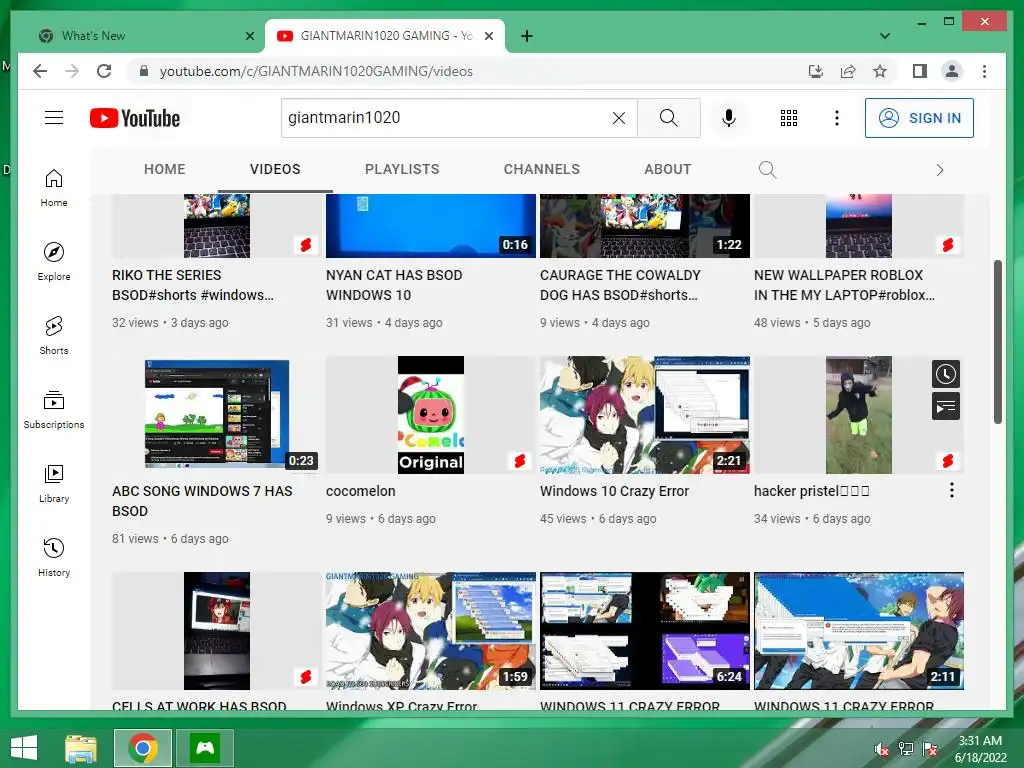Open NEW WALLPAPER ROBLOX video title
The width and height of the screenshot is (1024, 768).
844,285
